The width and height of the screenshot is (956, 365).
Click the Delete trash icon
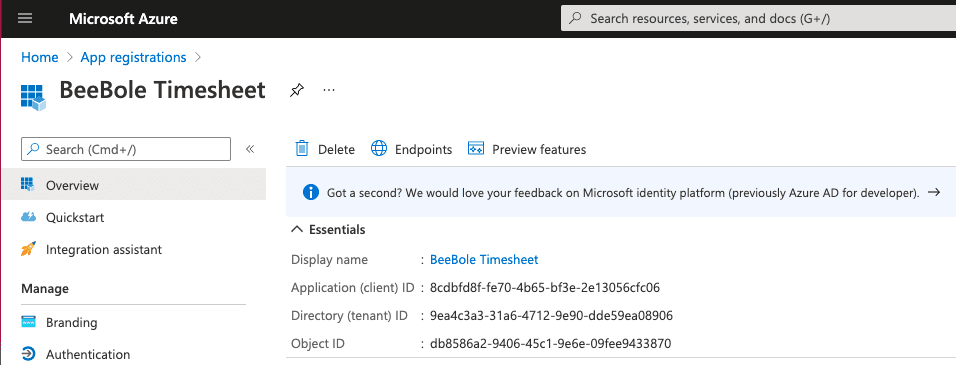302,149
